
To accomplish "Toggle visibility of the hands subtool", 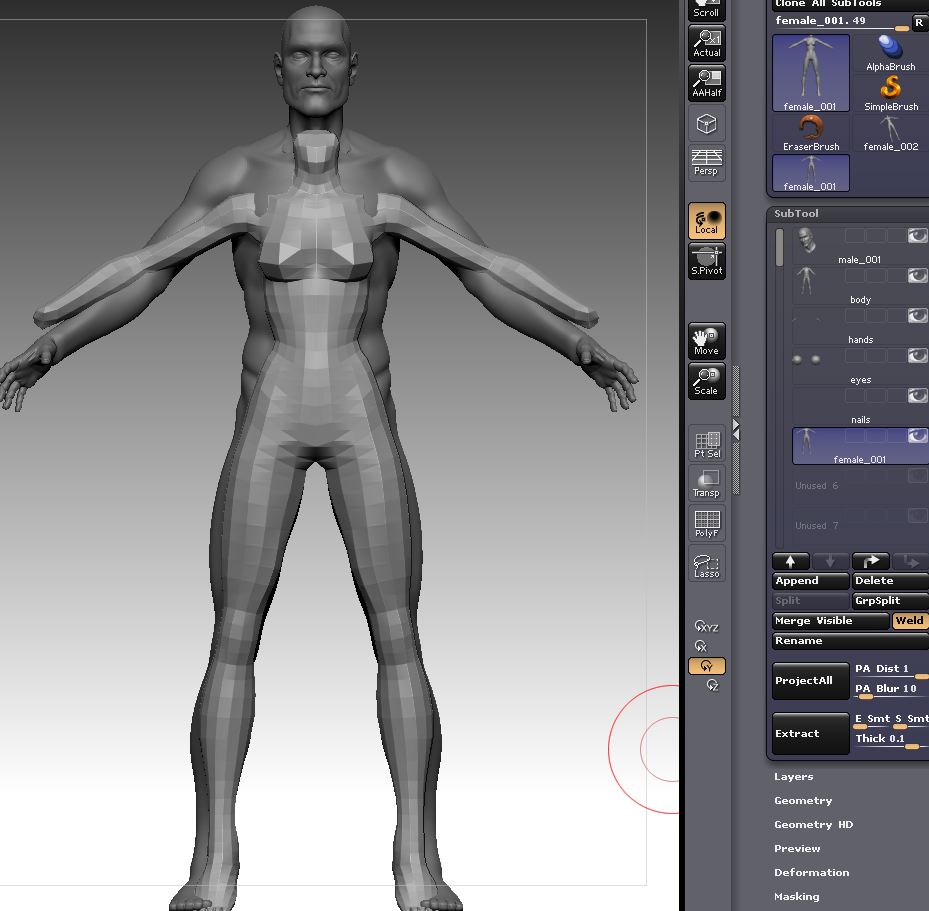I will (x=916, y=316).
